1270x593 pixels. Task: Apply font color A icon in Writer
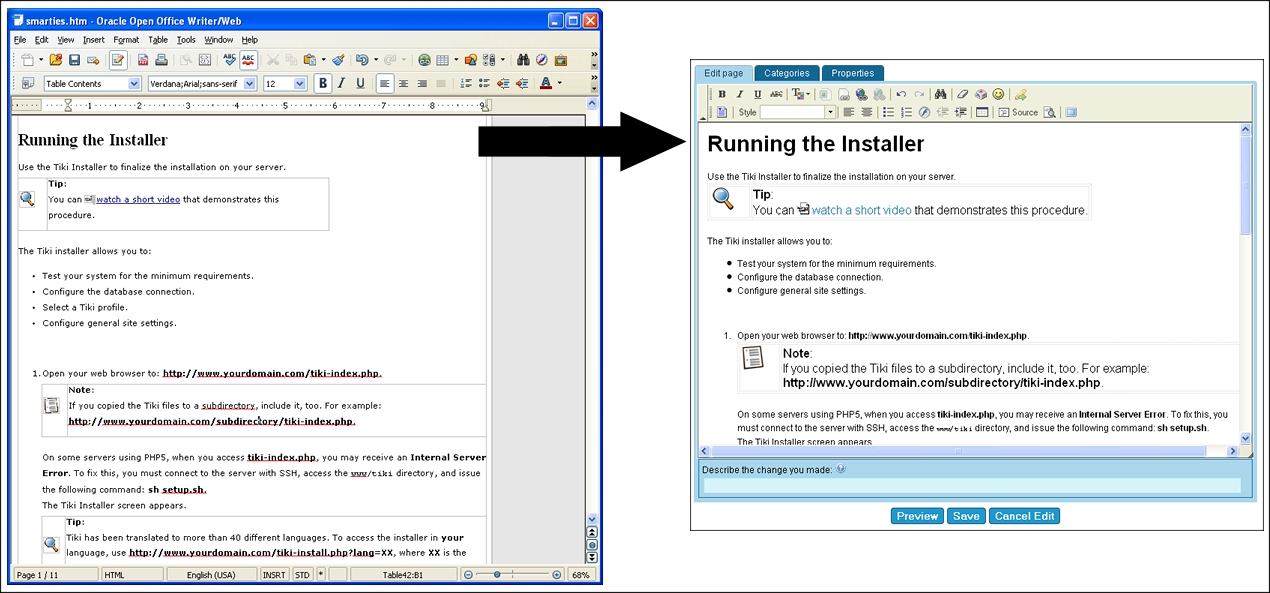click(x=545, y=84)
